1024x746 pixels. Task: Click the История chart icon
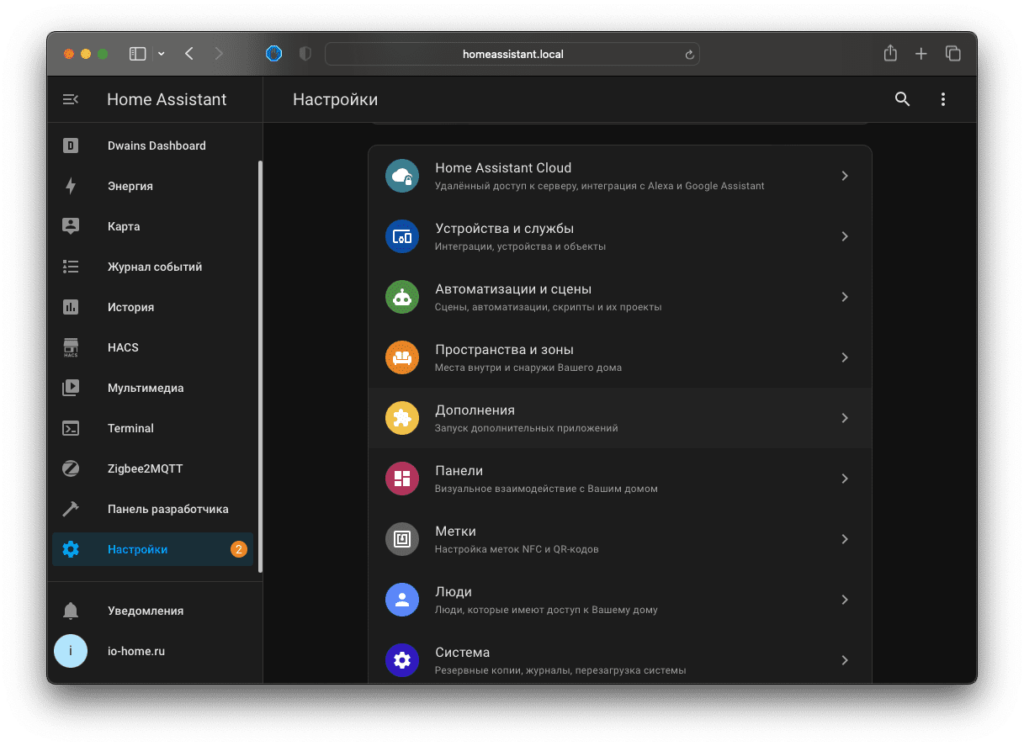click(x=71, y=307)
